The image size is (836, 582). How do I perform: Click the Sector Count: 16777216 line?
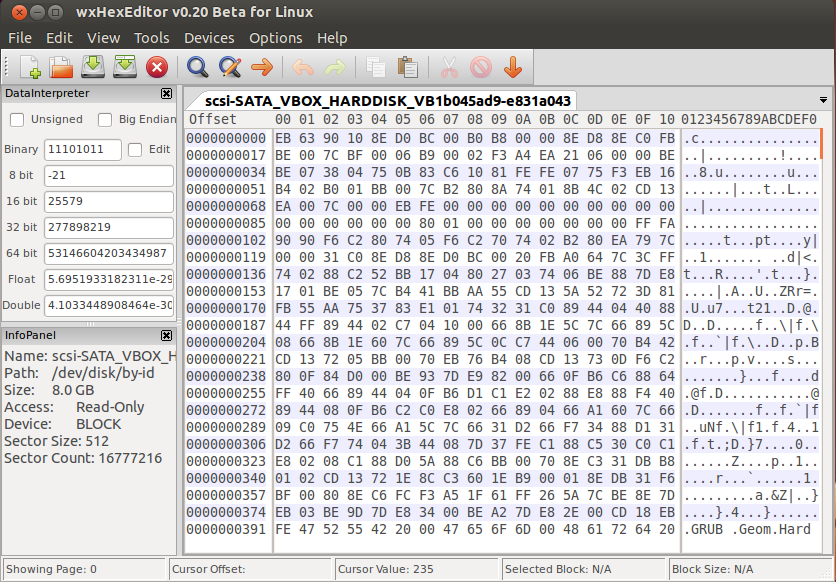tap(83, 458)
